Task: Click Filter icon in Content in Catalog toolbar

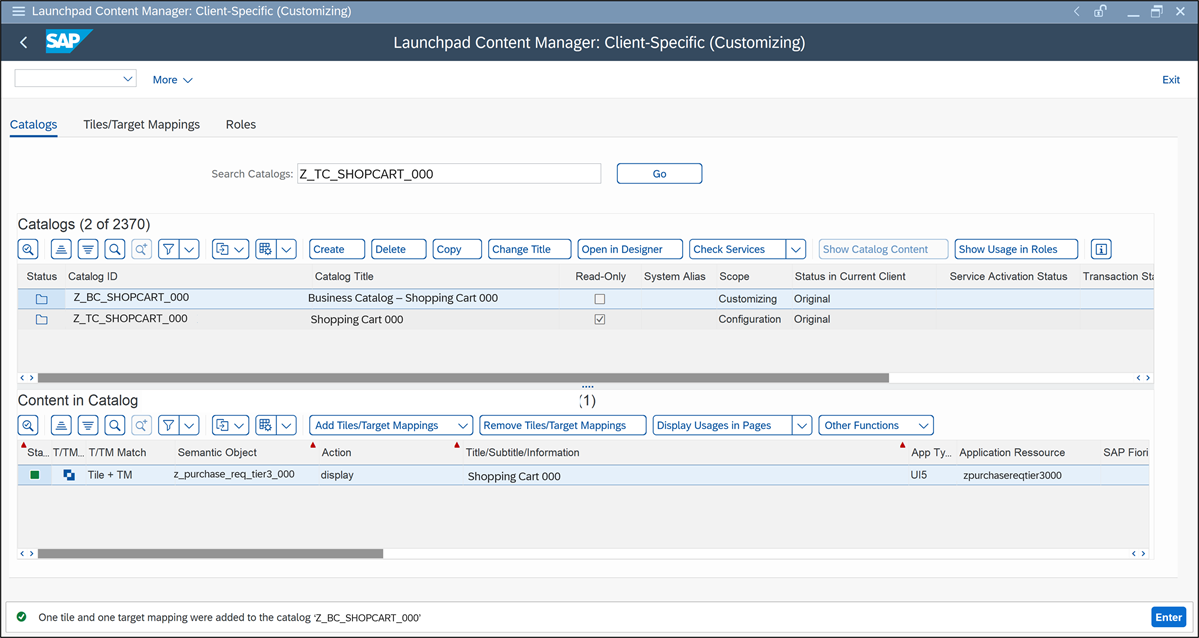Action: click(x=169, y=425)
